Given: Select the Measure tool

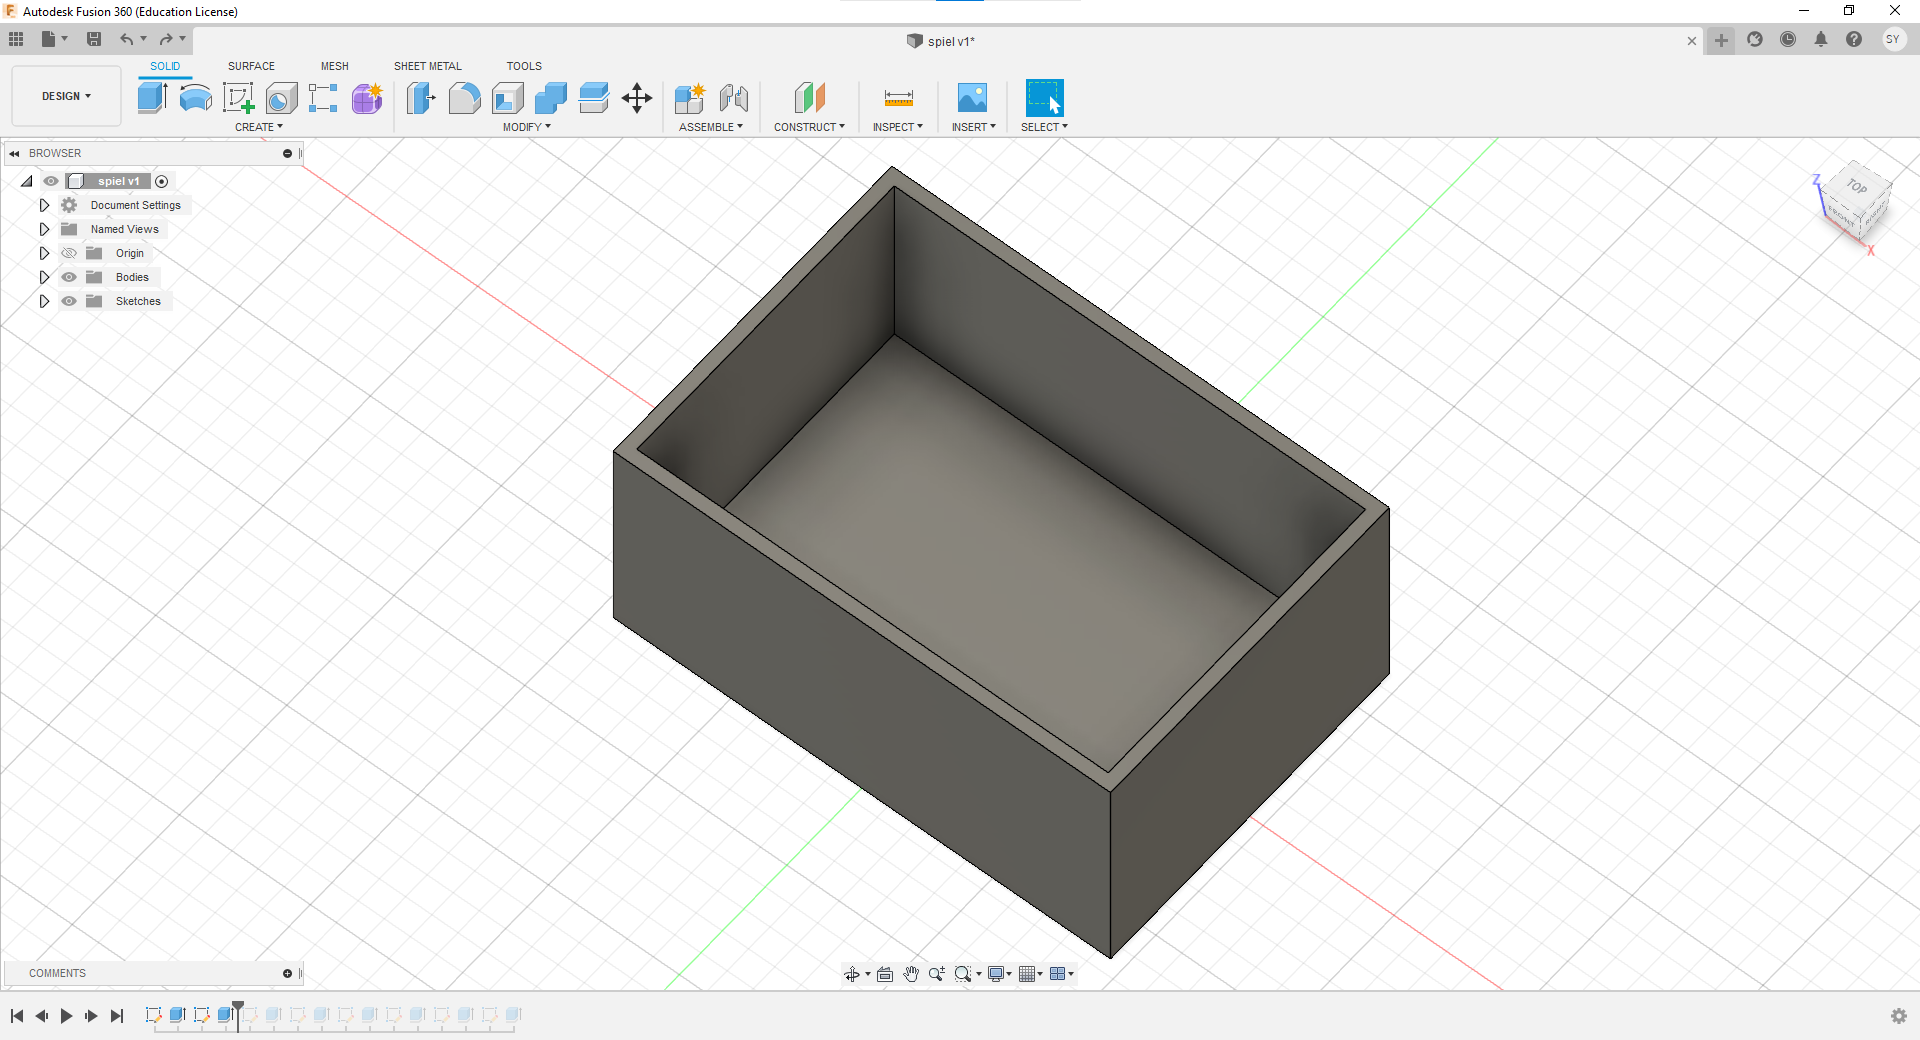Looking at the screenshot, I should (x=899, y=98).
